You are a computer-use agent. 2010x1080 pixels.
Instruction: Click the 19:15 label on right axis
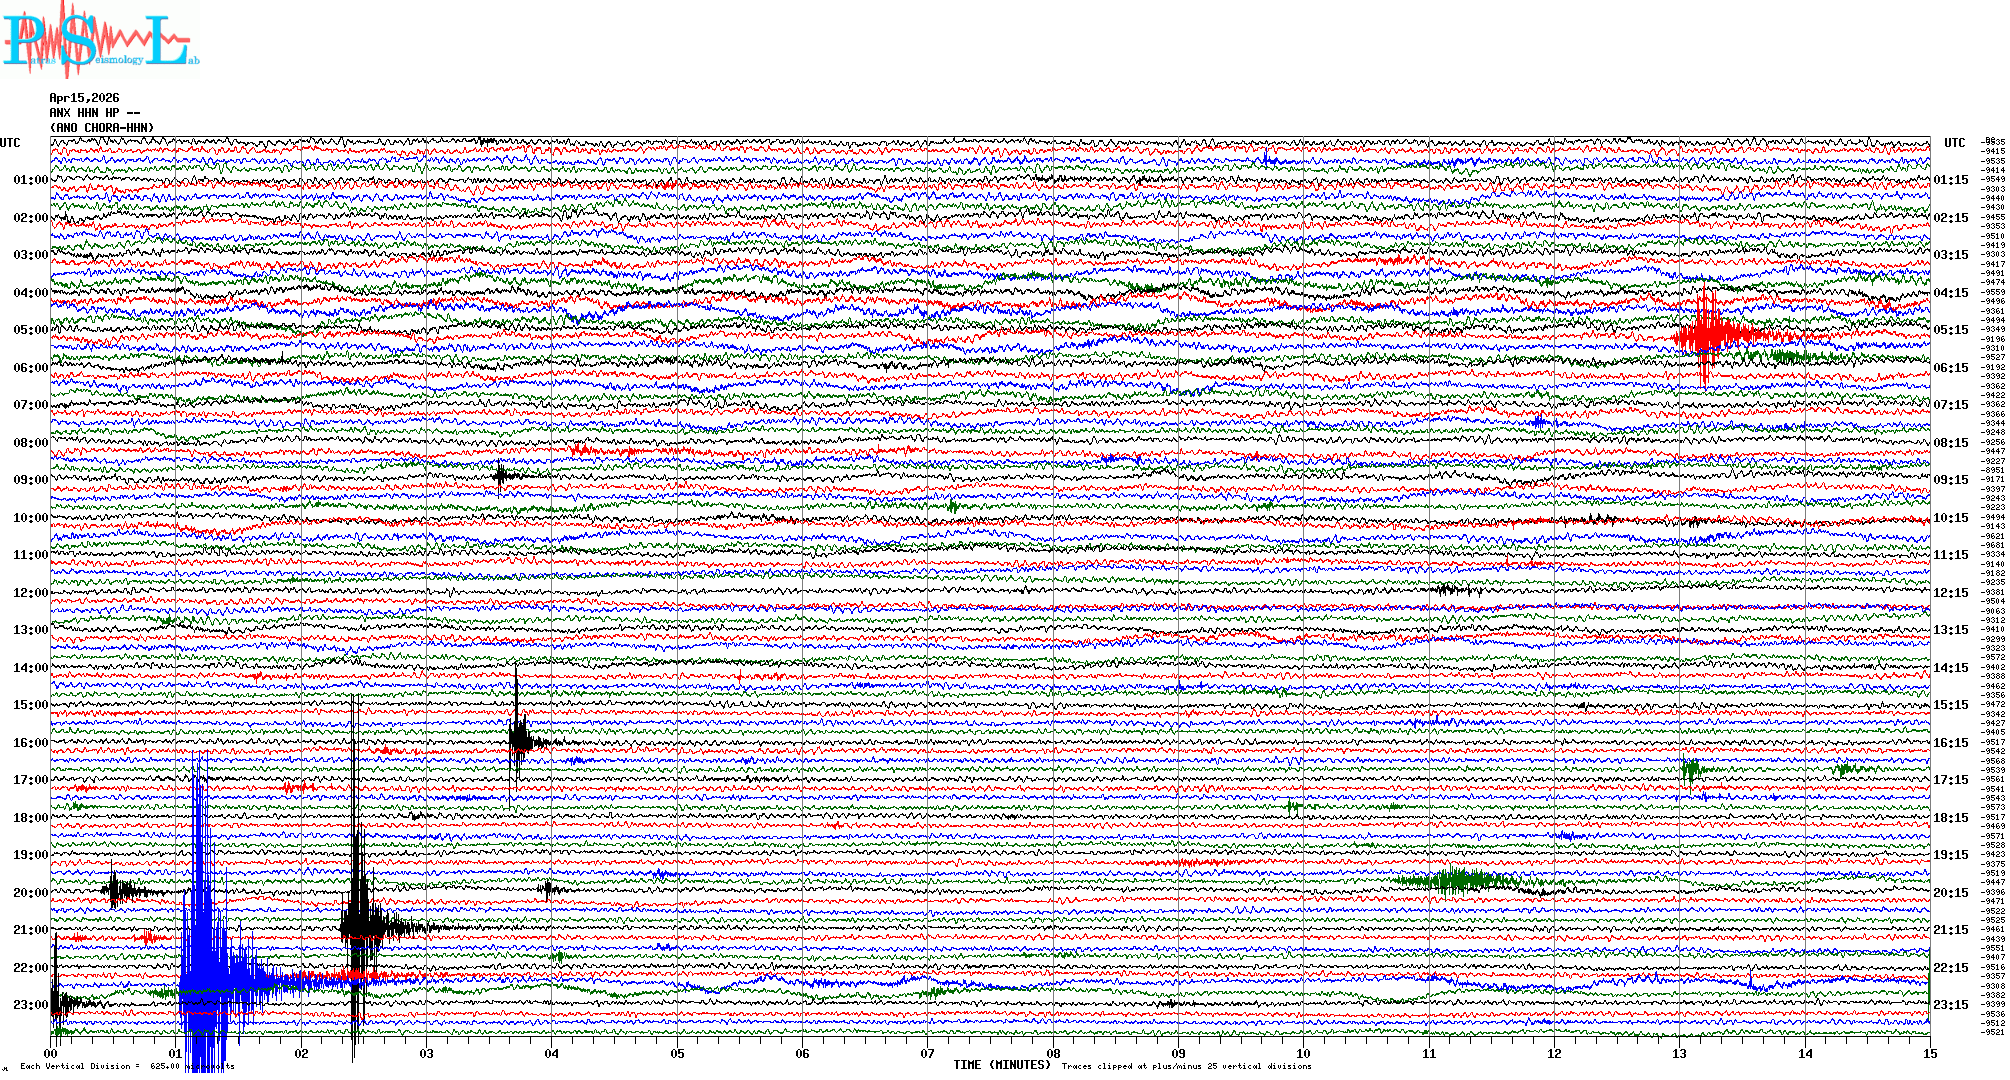(x=1950, y=855)
